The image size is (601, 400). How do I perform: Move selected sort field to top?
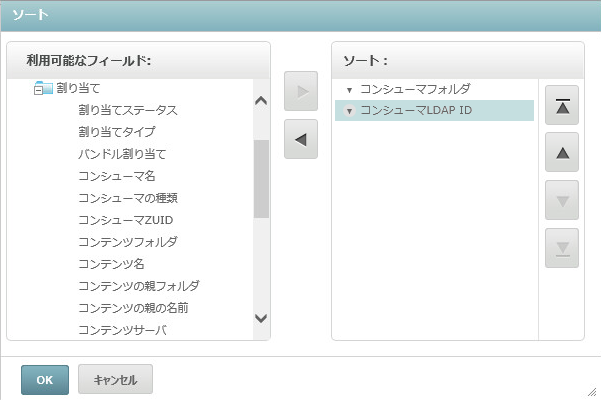click(562, 108)
